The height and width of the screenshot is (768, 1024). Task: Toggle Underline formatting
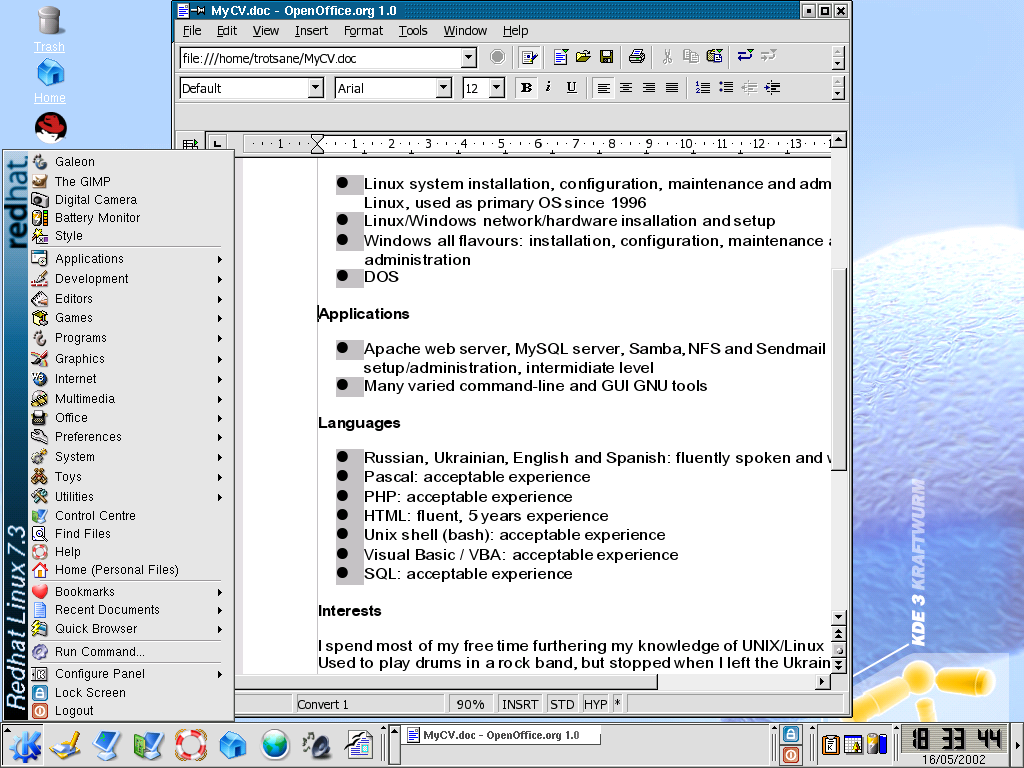click(x=571, y=88)
